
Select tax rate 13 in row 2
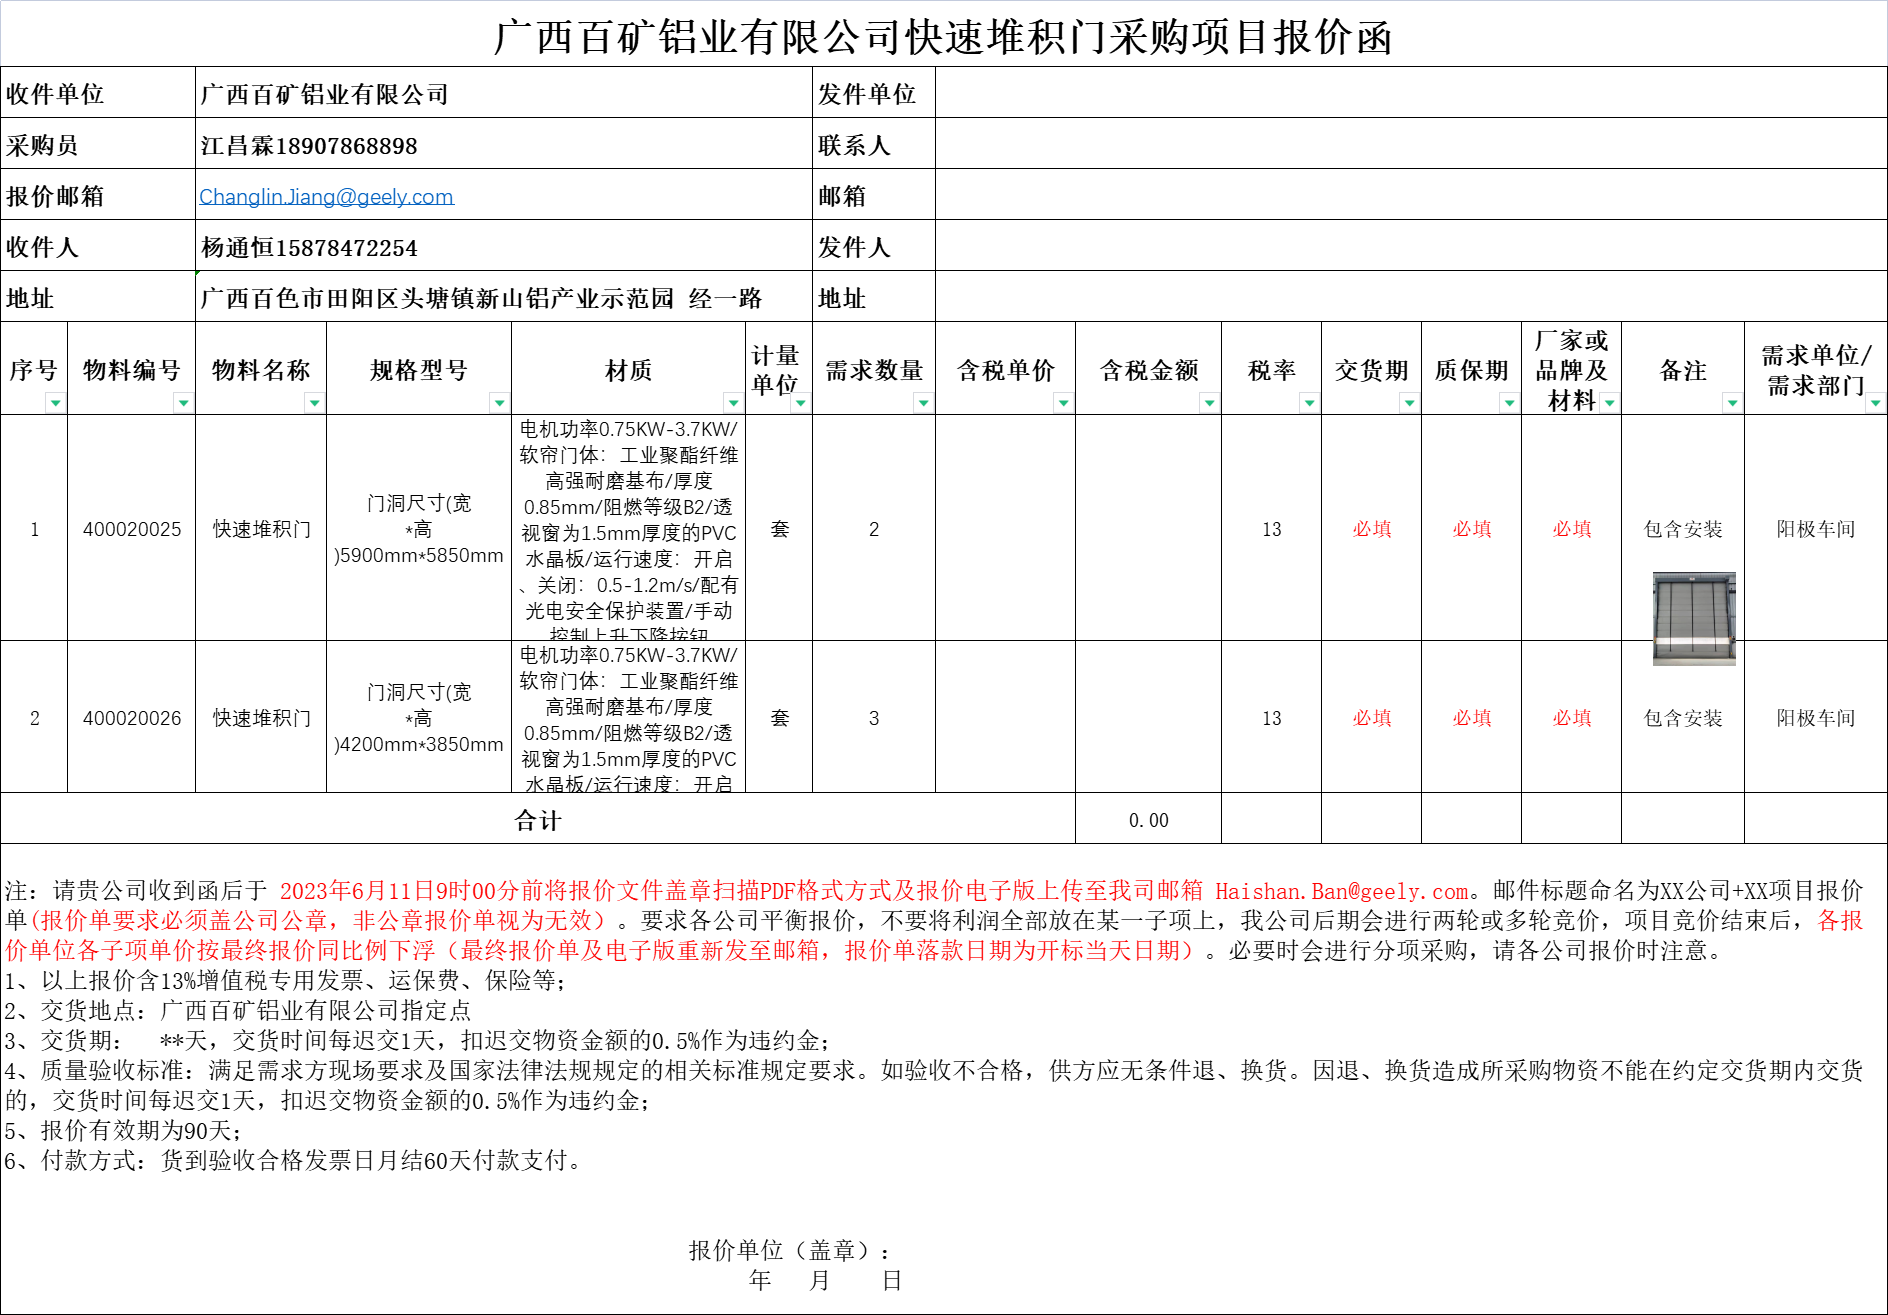[1271, 718]
